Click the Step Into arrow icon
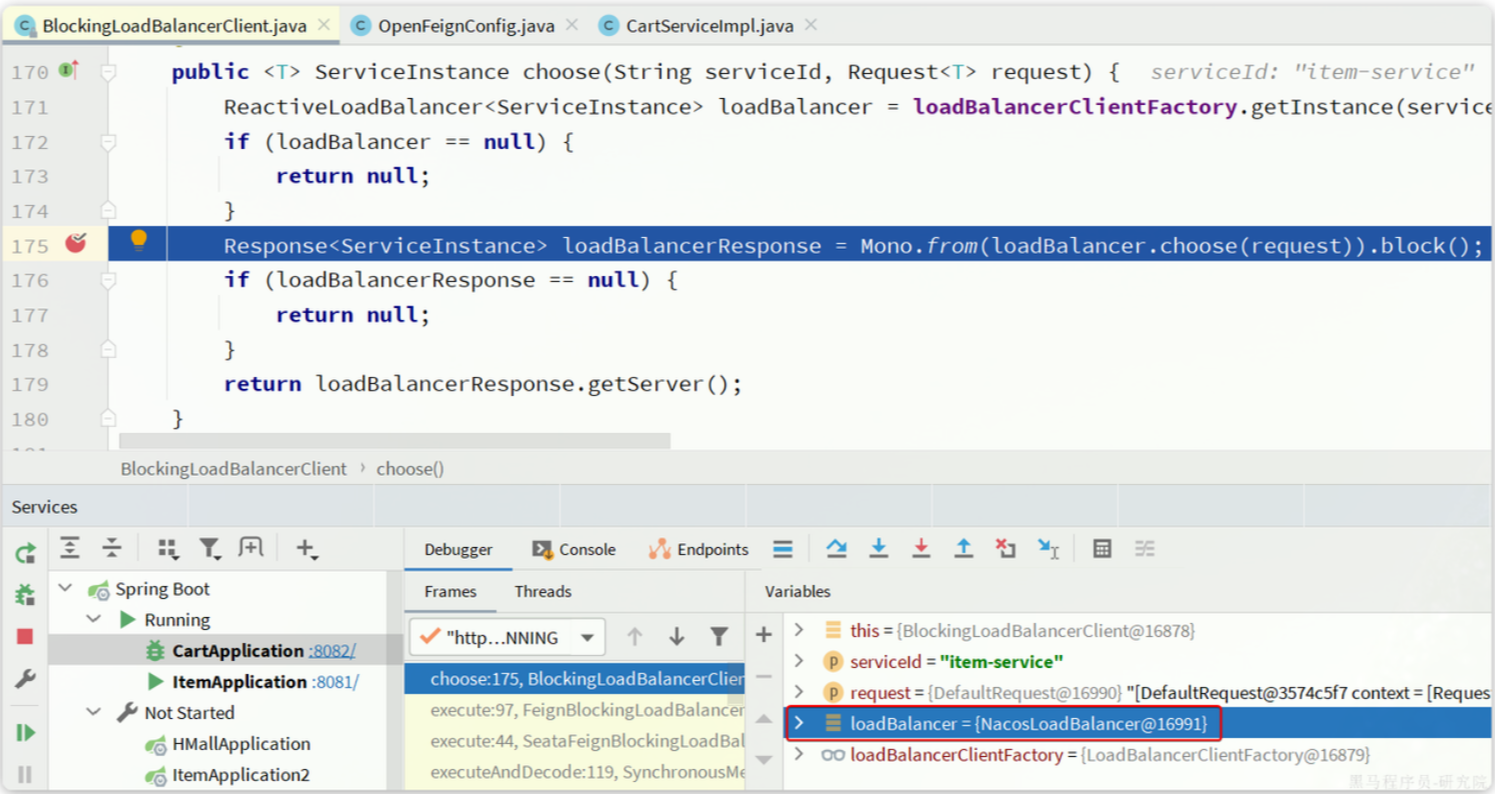 [x=878, y=548]
